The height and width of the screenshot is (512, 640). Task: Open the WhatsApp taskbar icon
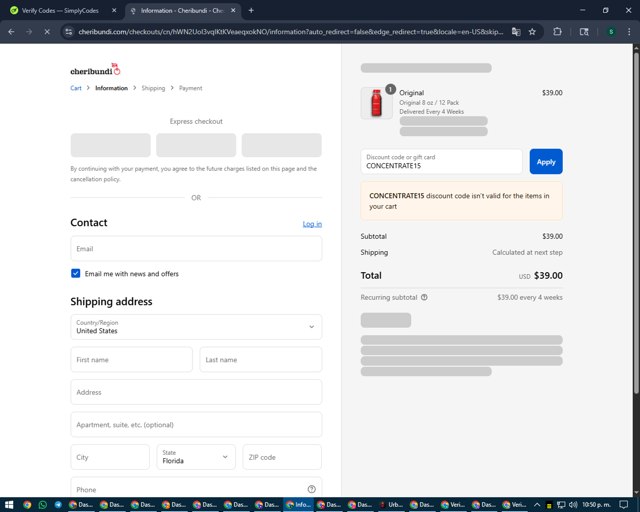click(42, 505)
